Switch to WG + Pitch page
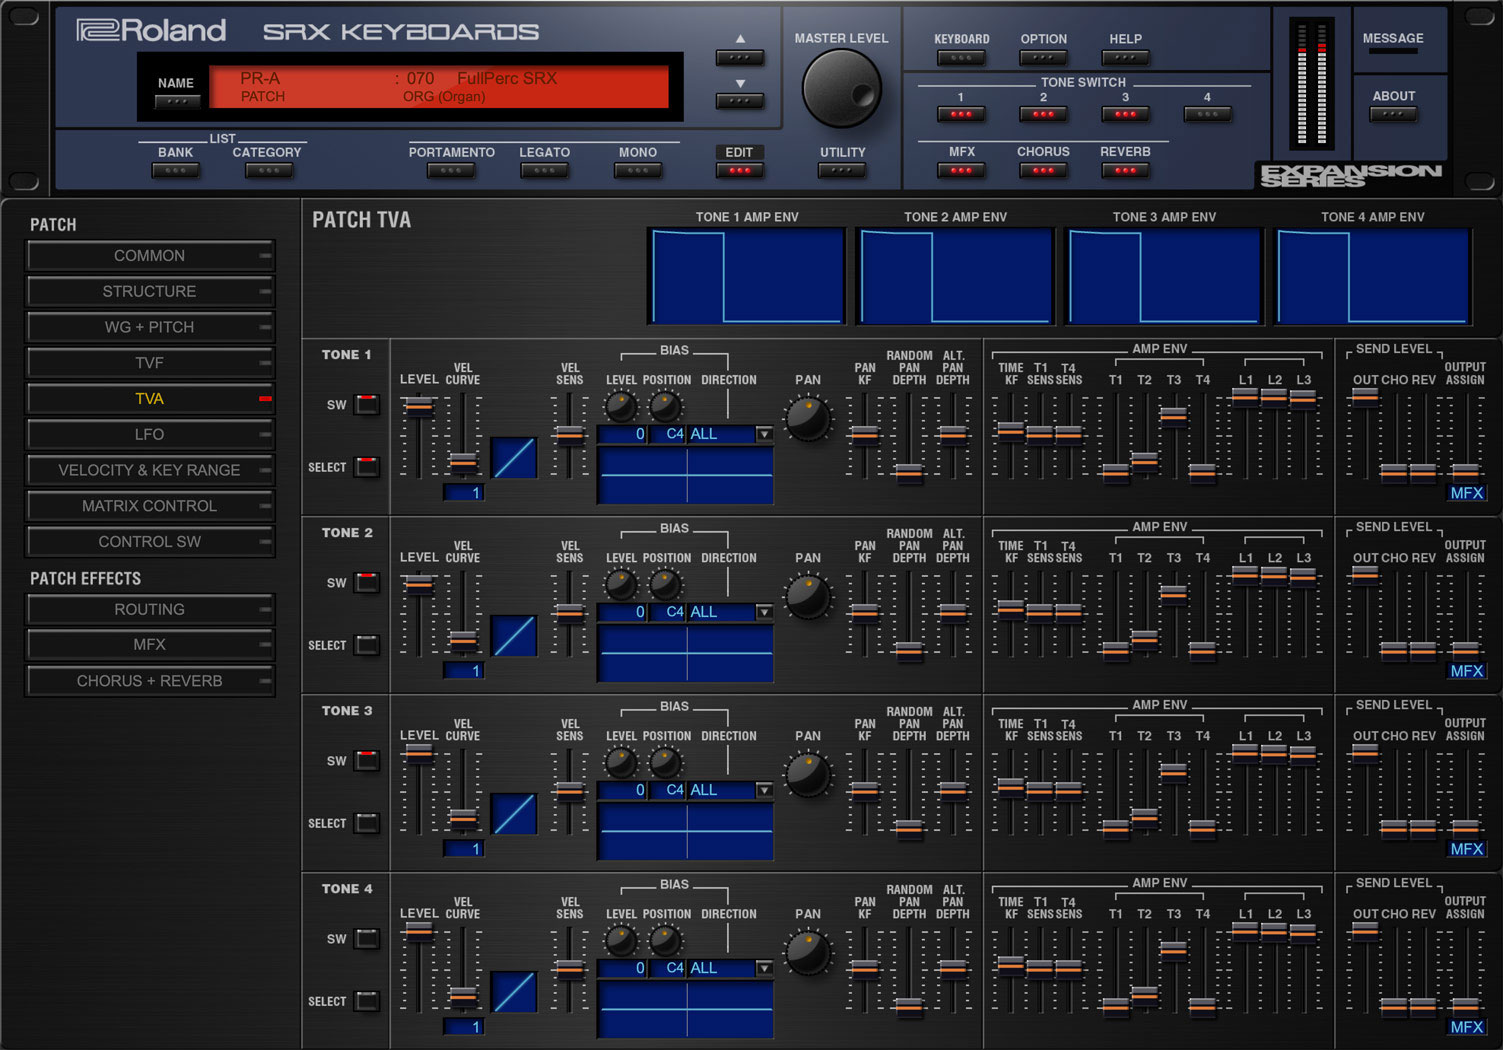 coord(150,327)
